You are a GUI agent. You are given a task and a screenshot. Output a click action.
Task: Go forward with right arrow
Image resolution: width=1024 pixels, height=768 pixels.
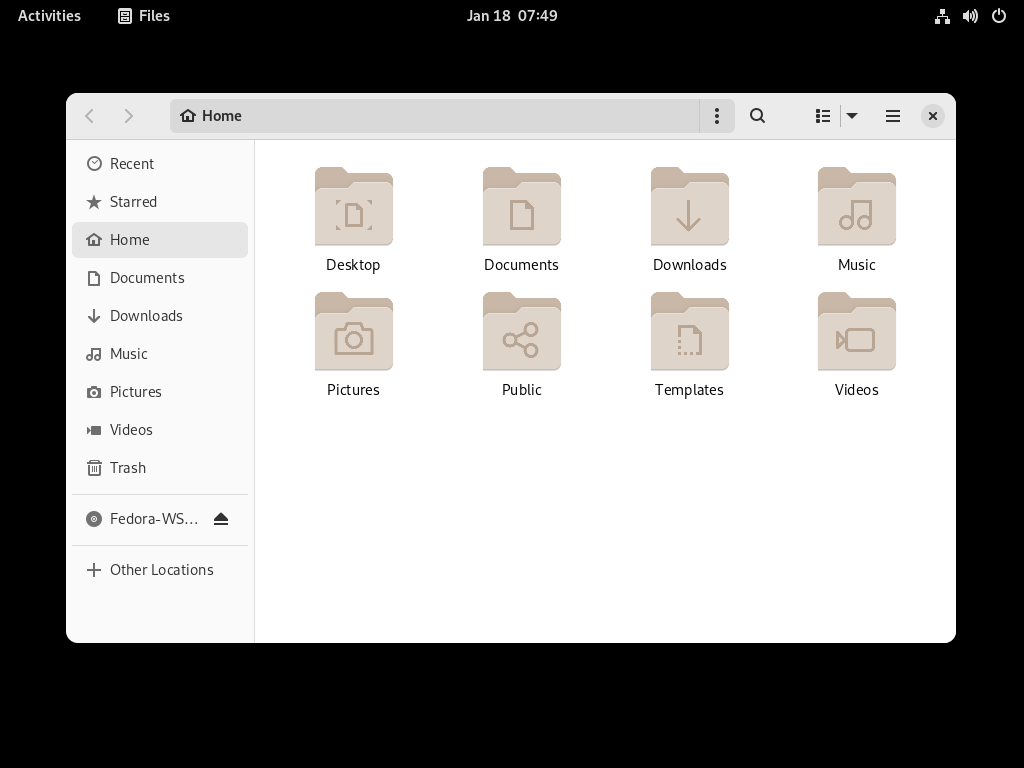click(x=129, y=116)
